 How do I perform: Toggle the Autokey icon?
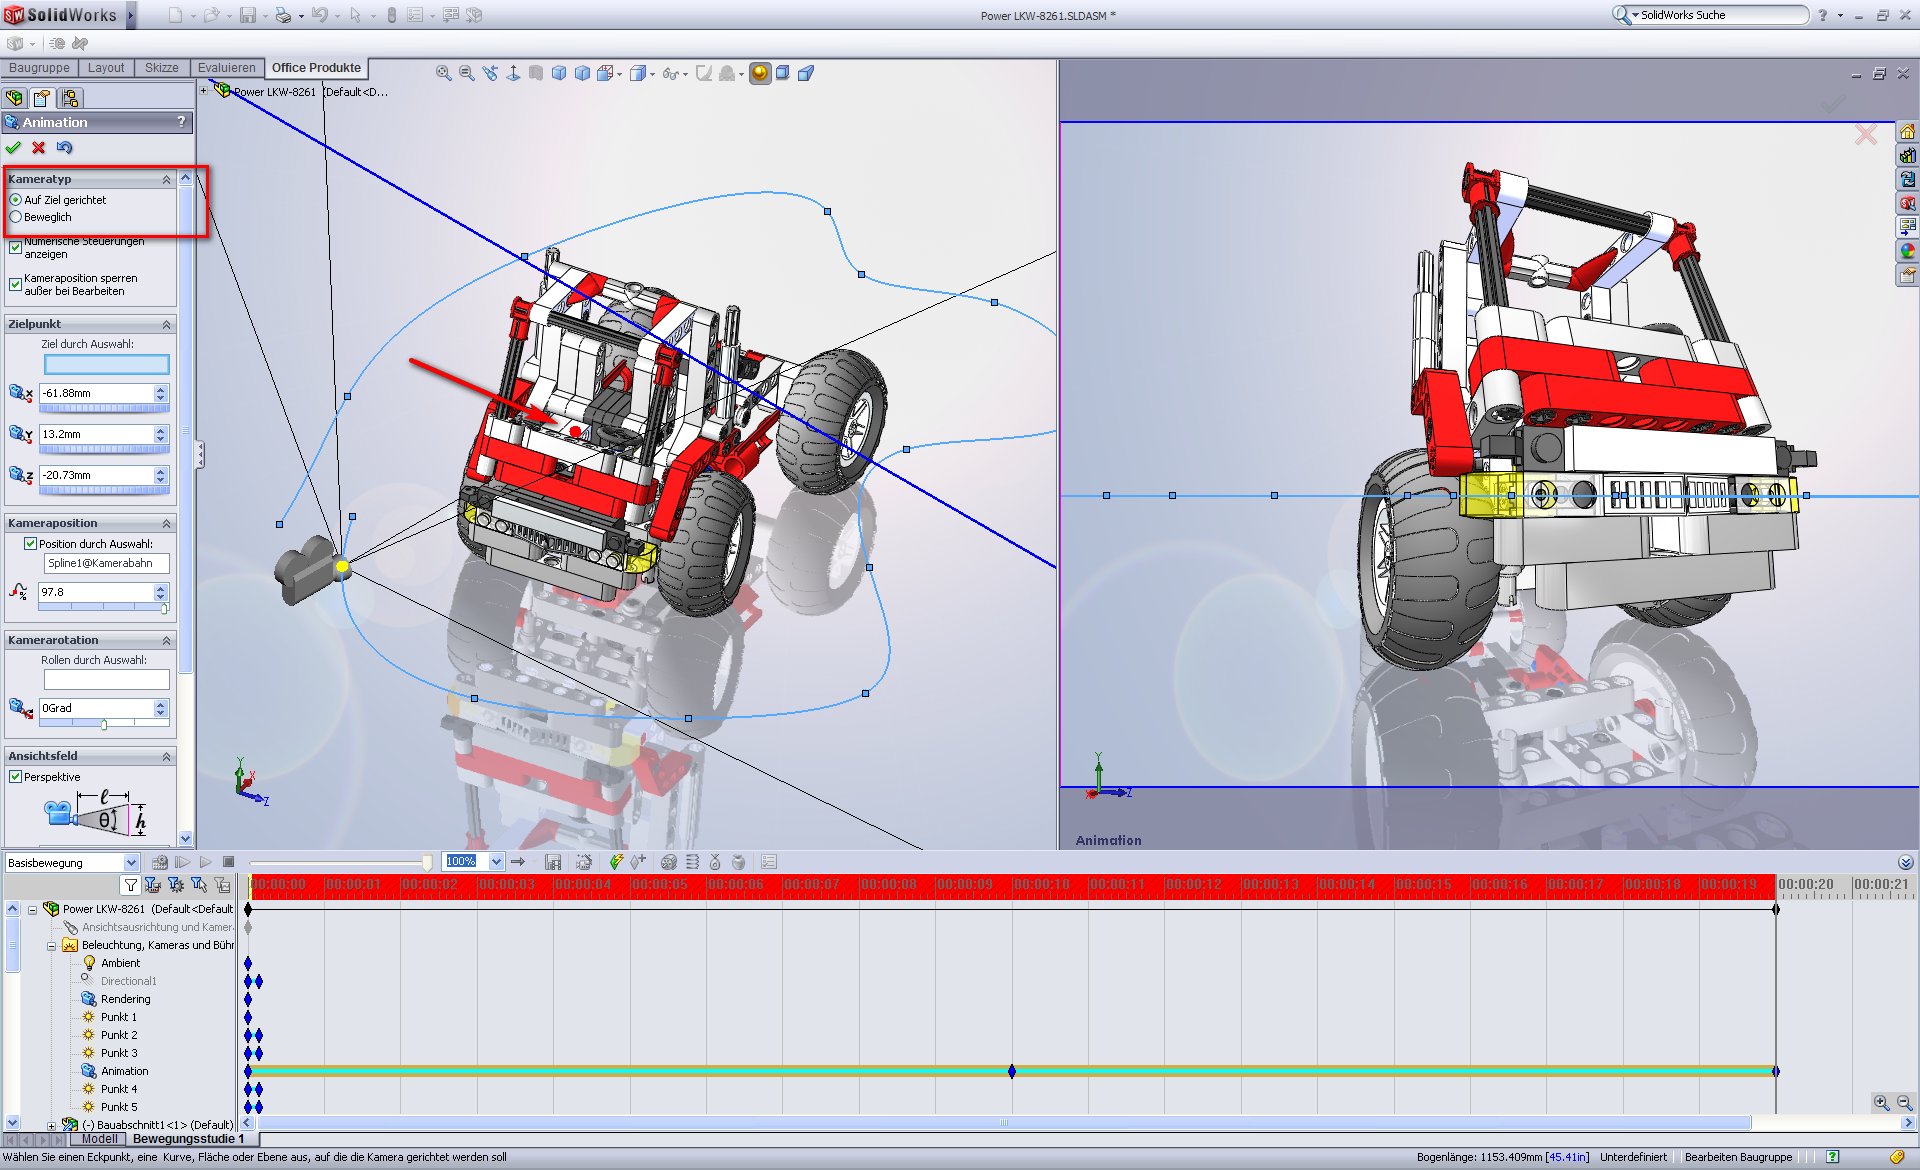[x=616, y=862]
